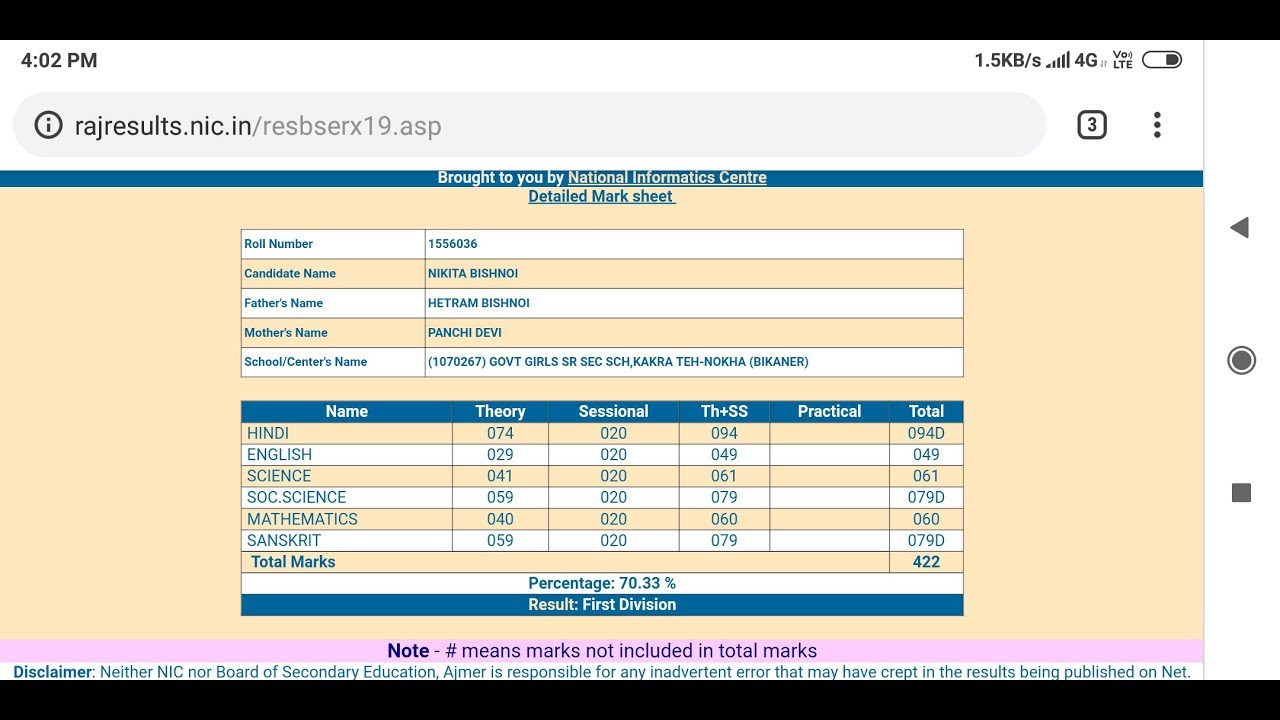Screen dimensions: 1280x720
Task: Select the roll number 1556036
Action: tap(453, 244)
